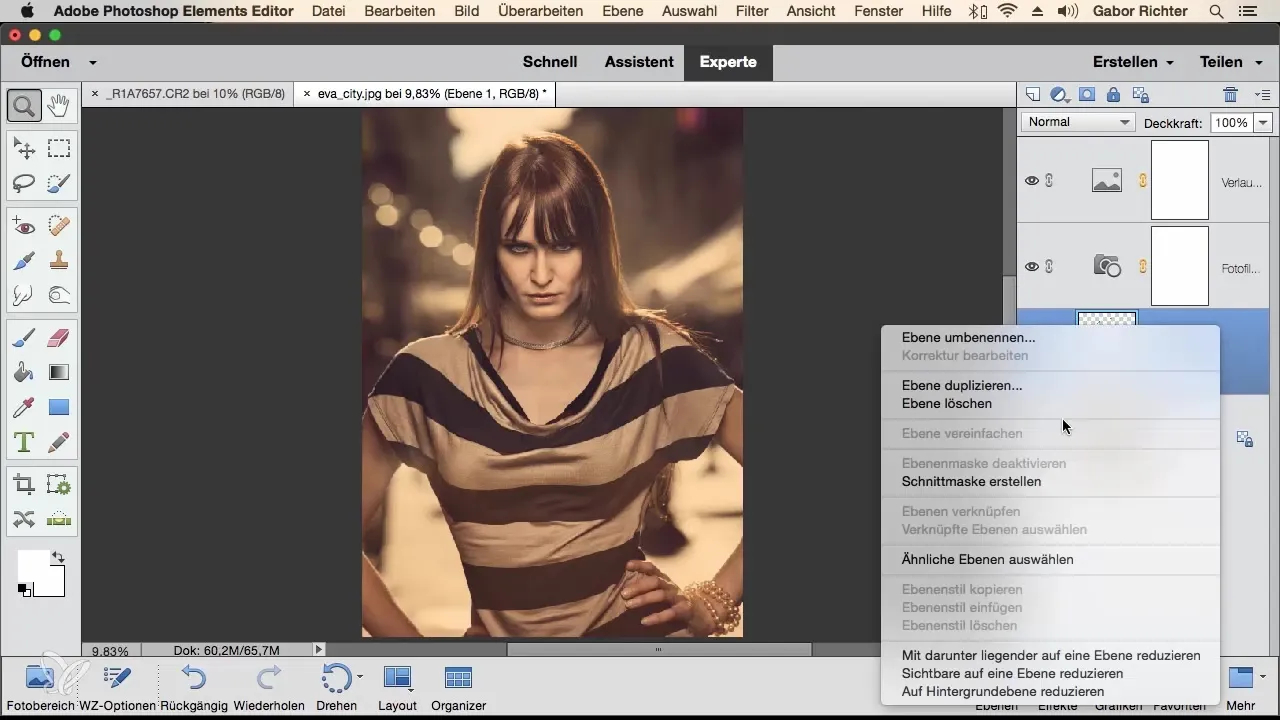Screen dimensions: 1280x720
Task: Lock transparent pixels of the layer
Action: (1139, 95)
